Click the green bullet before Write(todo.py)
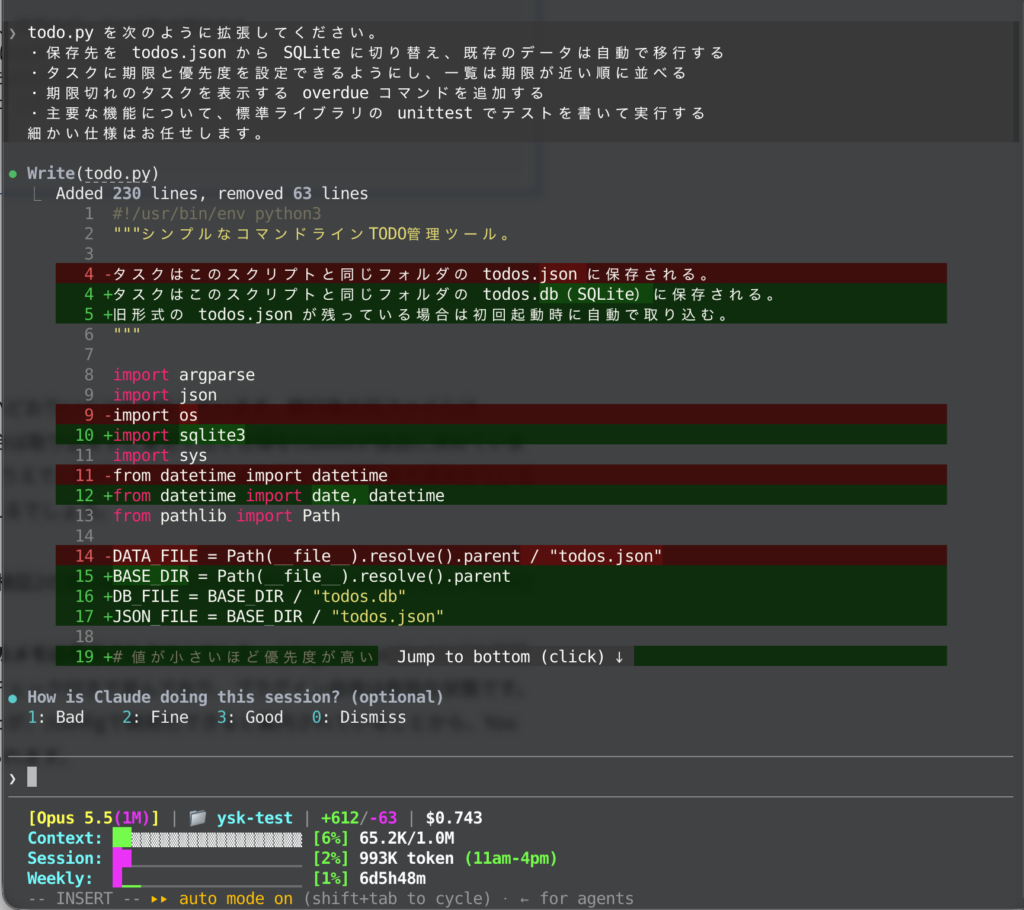Viewport: 1024px width, 910px height. (13, 174)
